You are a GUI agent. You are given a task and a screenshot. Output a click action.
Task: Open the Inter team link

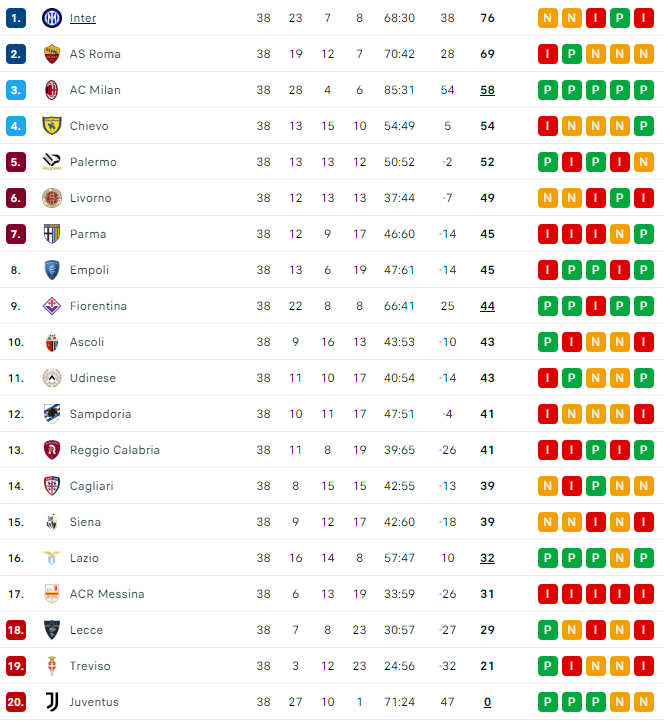pos(83,18)
